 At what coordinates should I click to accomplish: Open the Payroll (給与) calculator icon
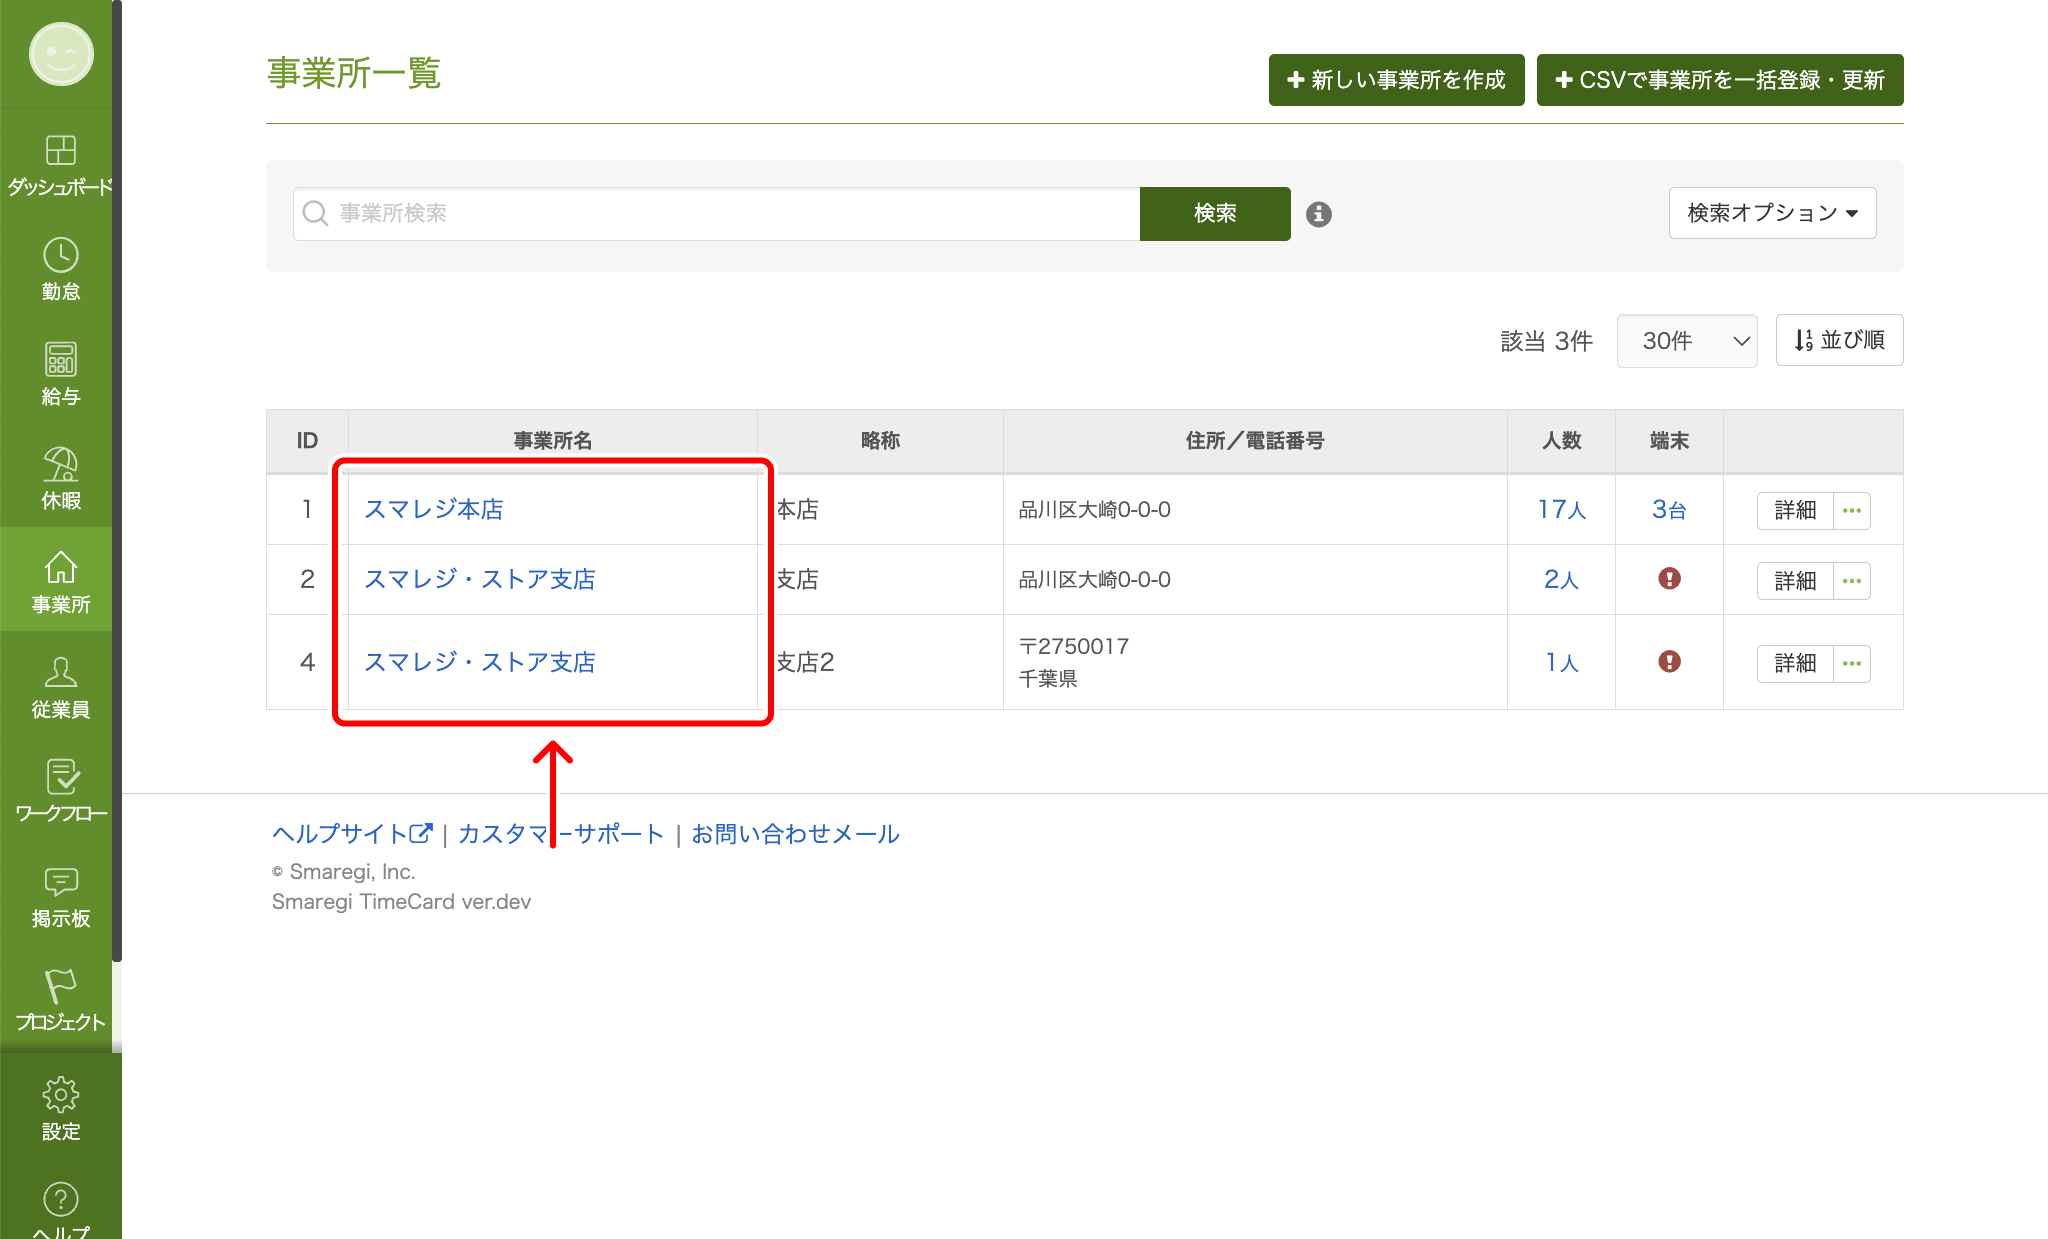pyautogui.click(x=60, y=360)
